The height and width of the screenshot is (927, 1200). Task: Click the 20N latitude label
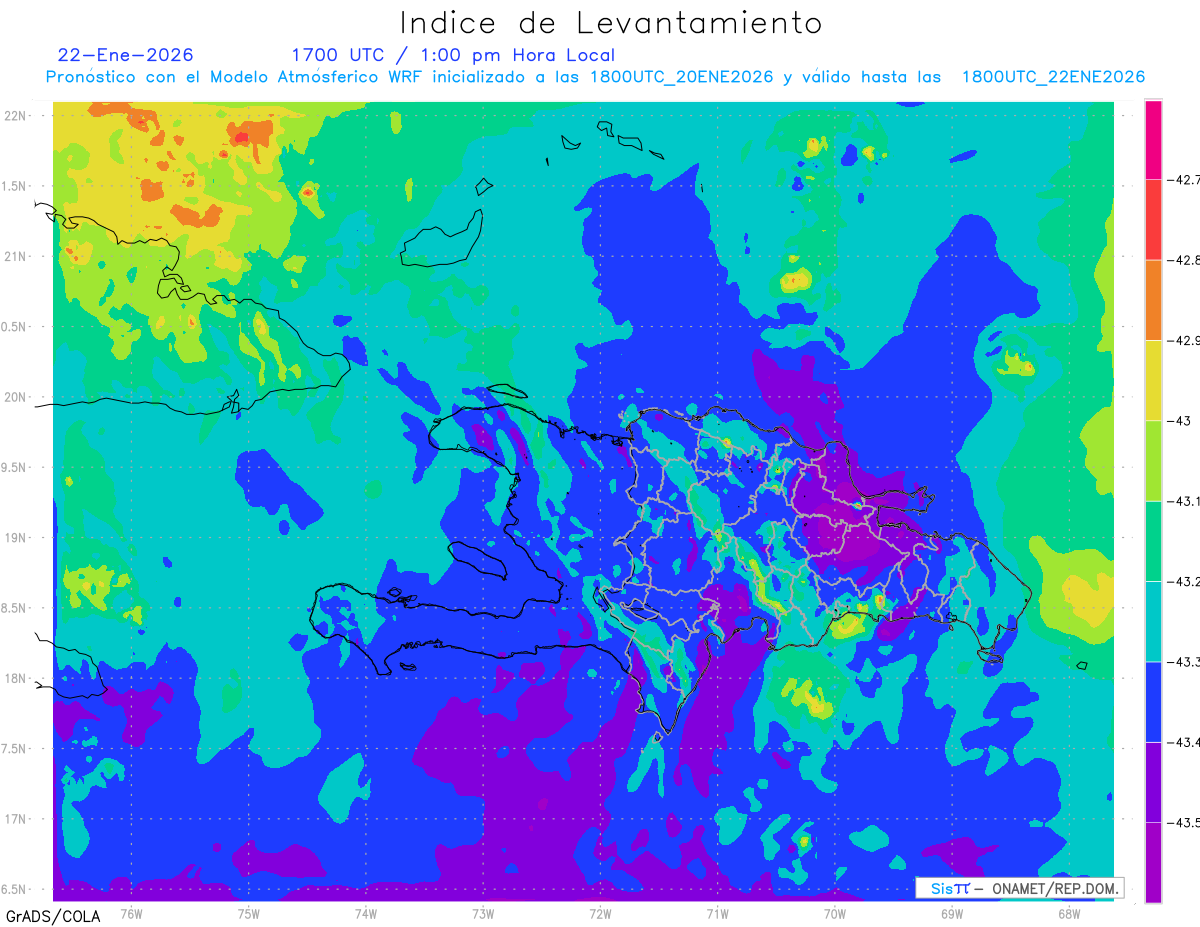[x=15, y=397]
